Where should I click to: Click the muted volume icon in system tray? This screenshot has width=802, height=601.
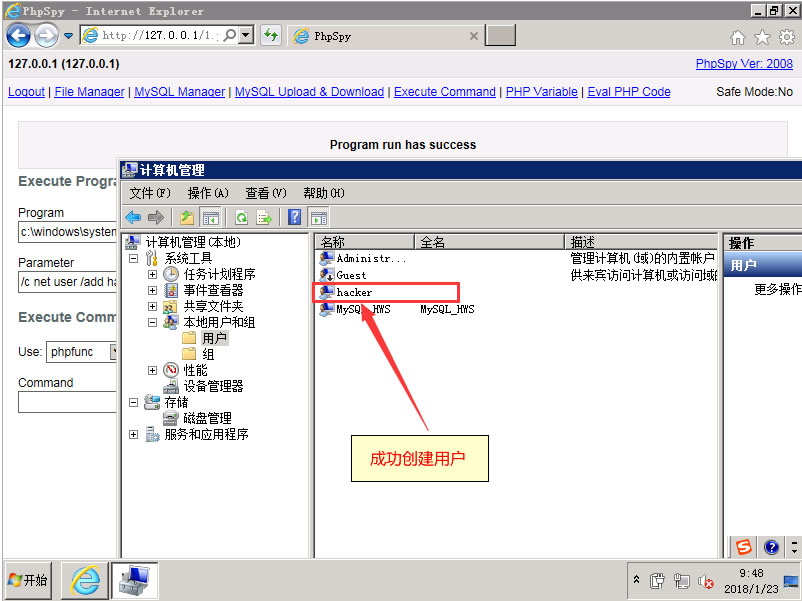click(706, 580)
